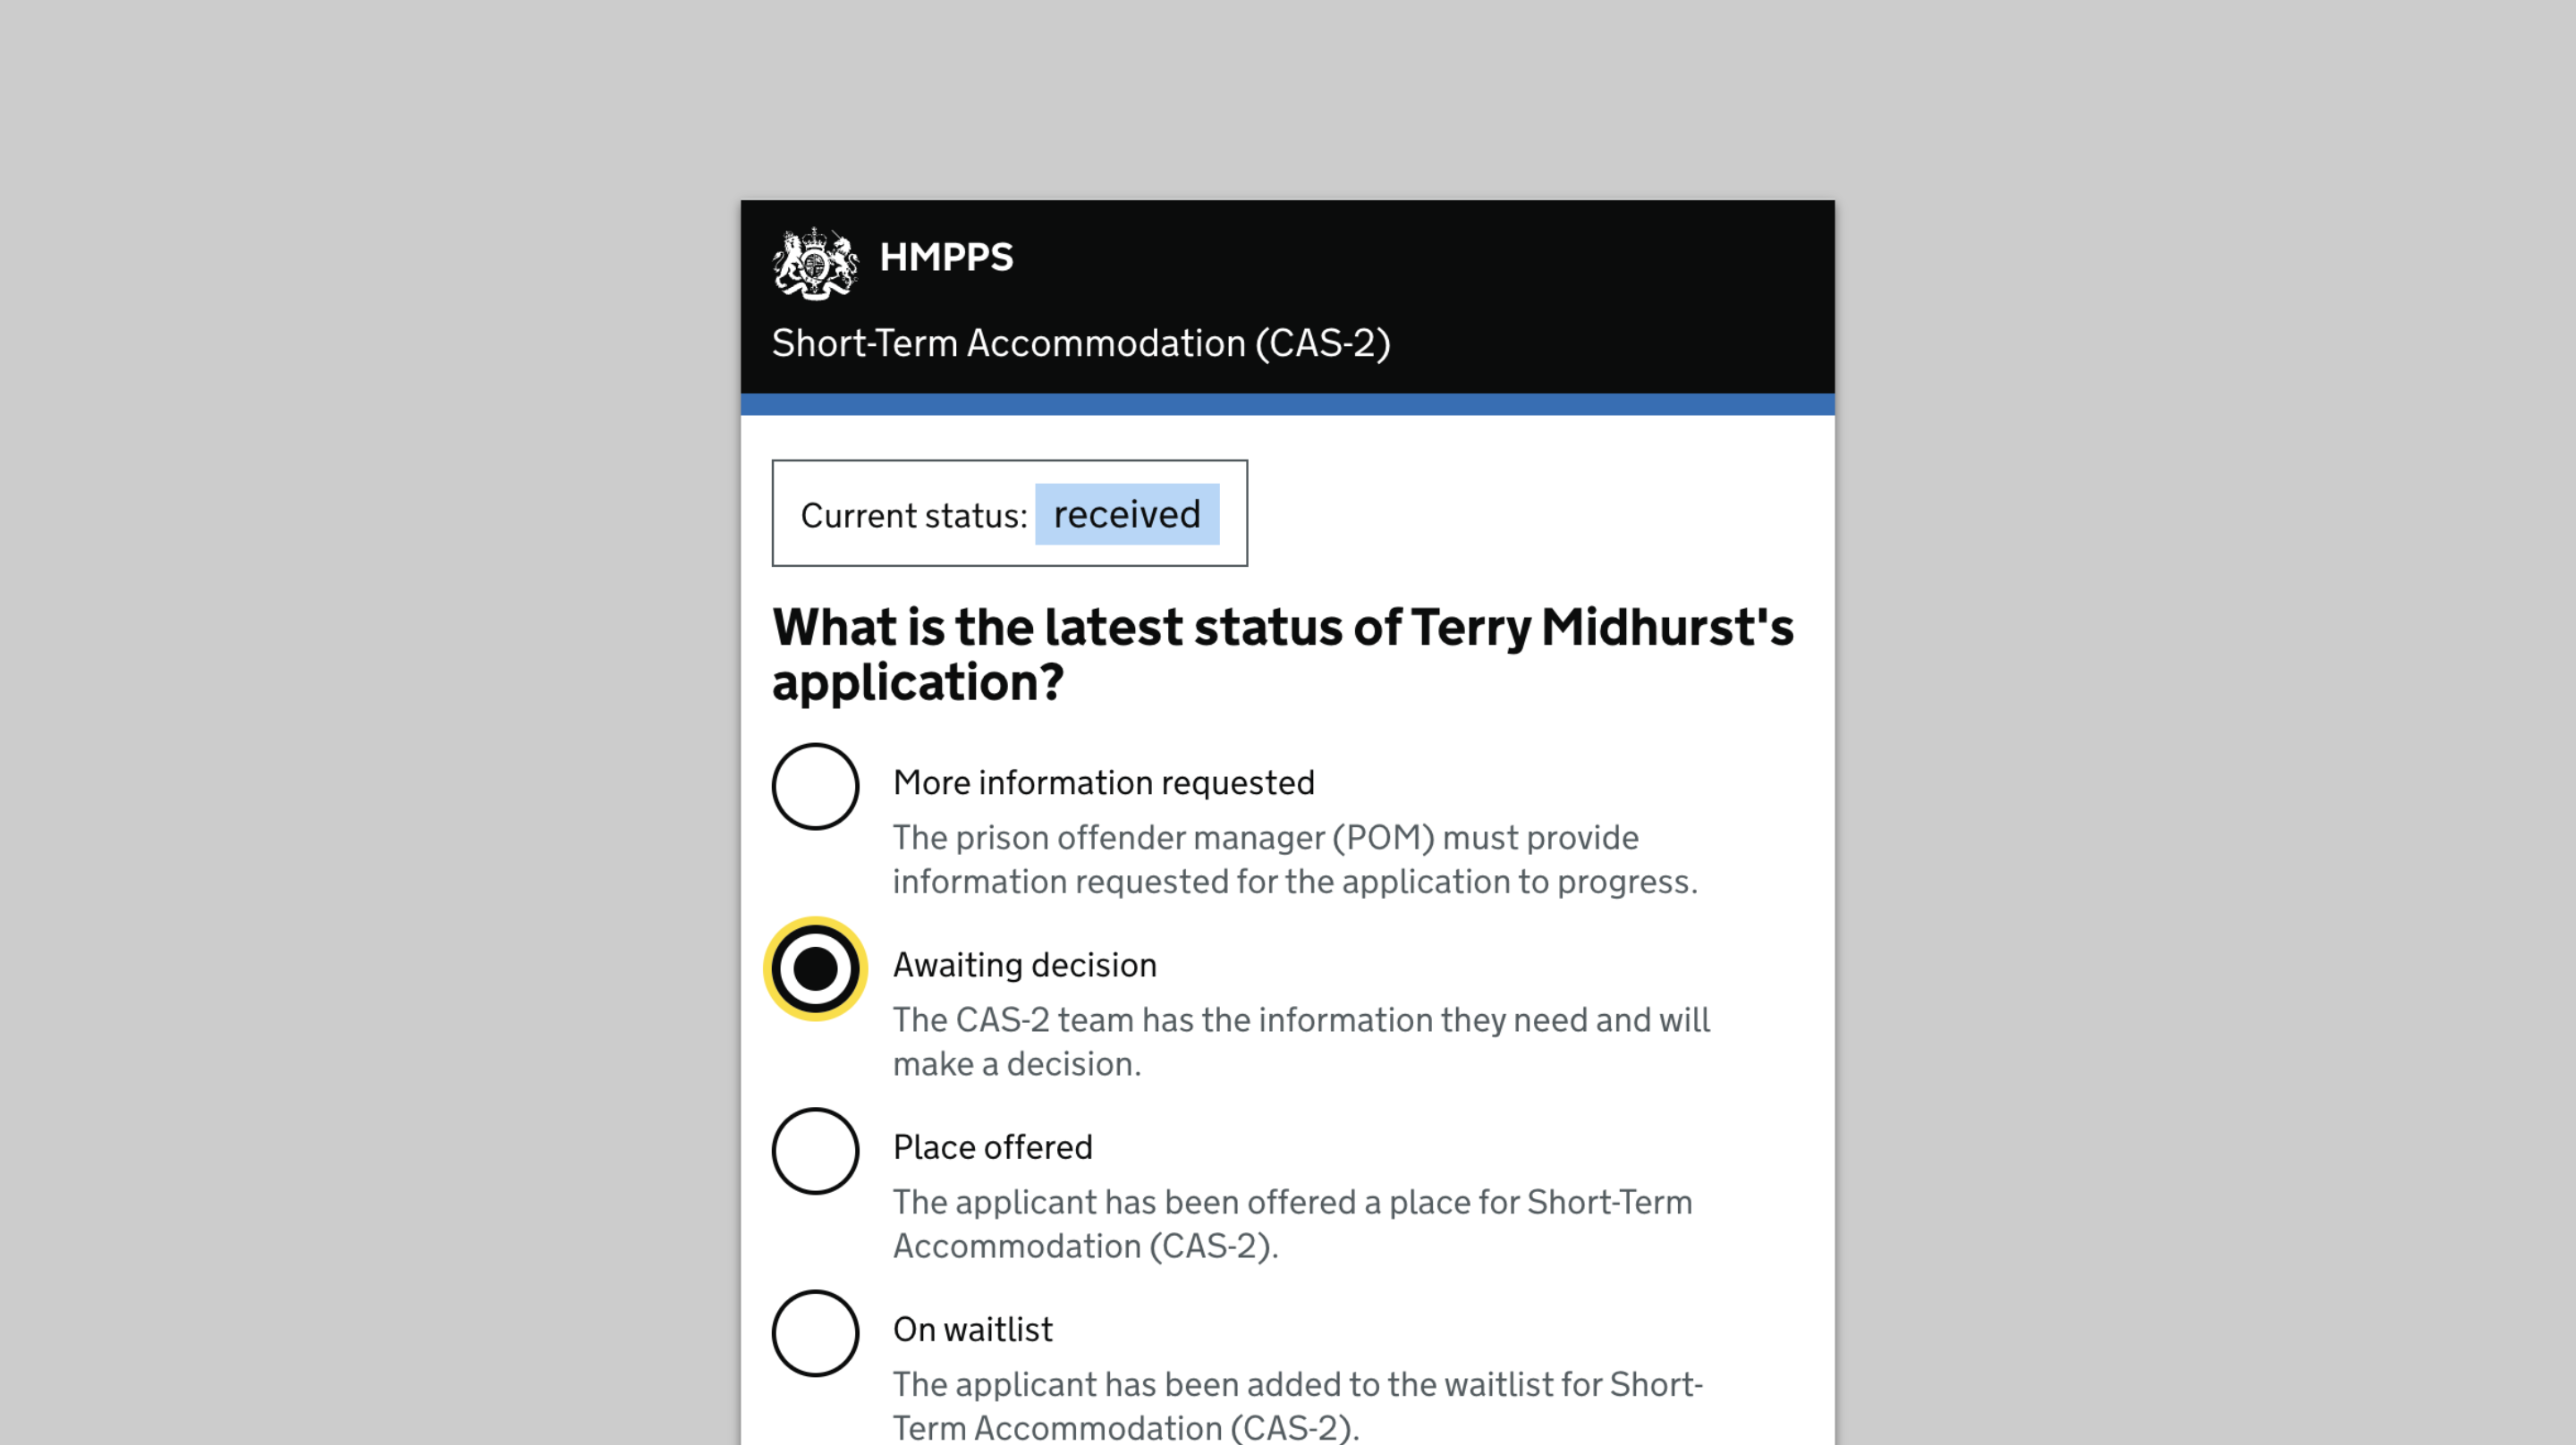The width and height of the screenshot is (2576, 1445).
Task: Click the CAS-2 team hint under Awaiting decision
Action: coord(1301,1041)
